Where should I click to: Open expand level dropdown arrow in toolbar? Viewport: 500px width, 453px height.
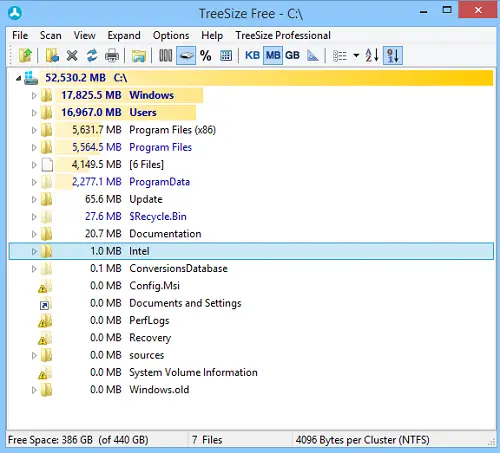[356, 55]
